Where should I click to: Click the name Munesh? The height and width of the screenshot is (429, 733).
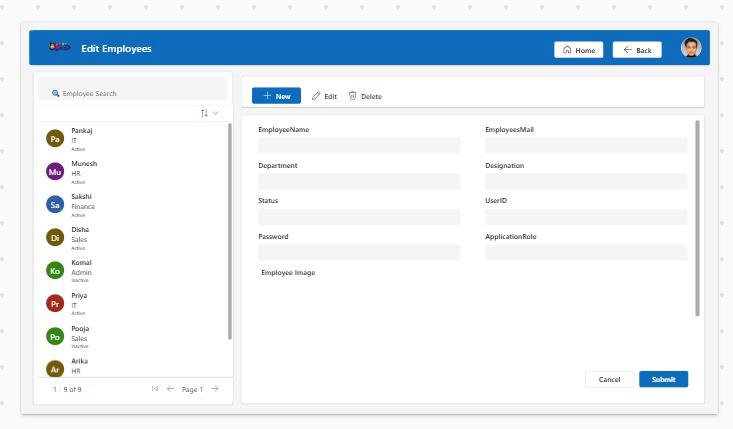pyautogui.click(x=84, y=164)
